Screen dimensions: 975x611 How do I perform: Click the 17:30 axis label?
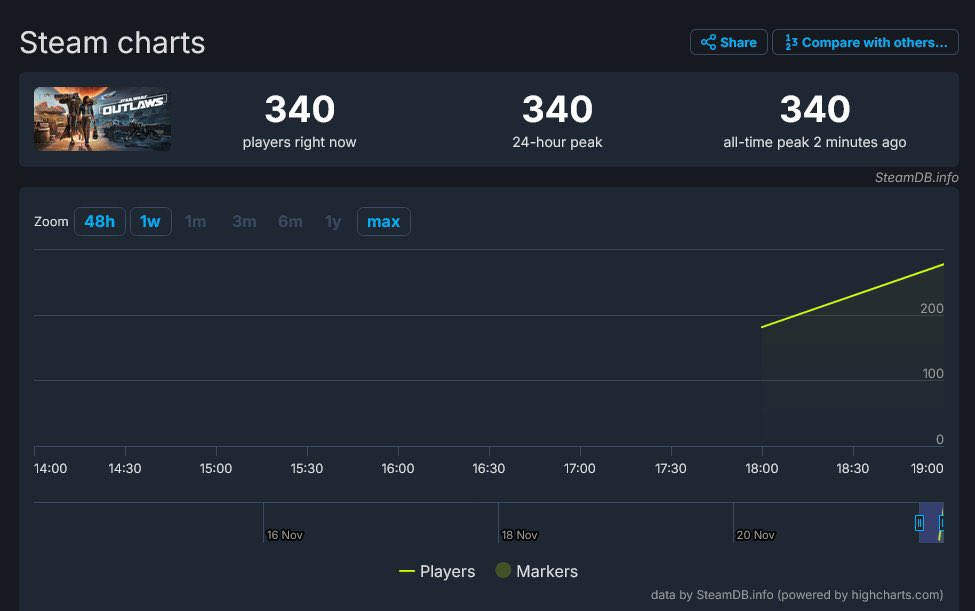pyautogui.click(x=670, y=468)
